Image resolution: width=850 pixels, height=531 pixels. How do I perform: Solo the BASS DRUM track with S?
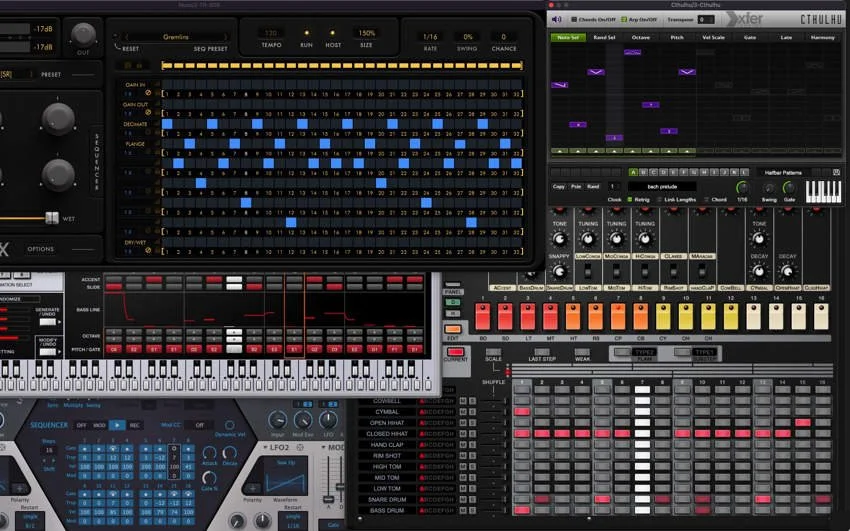pos(472,510)
